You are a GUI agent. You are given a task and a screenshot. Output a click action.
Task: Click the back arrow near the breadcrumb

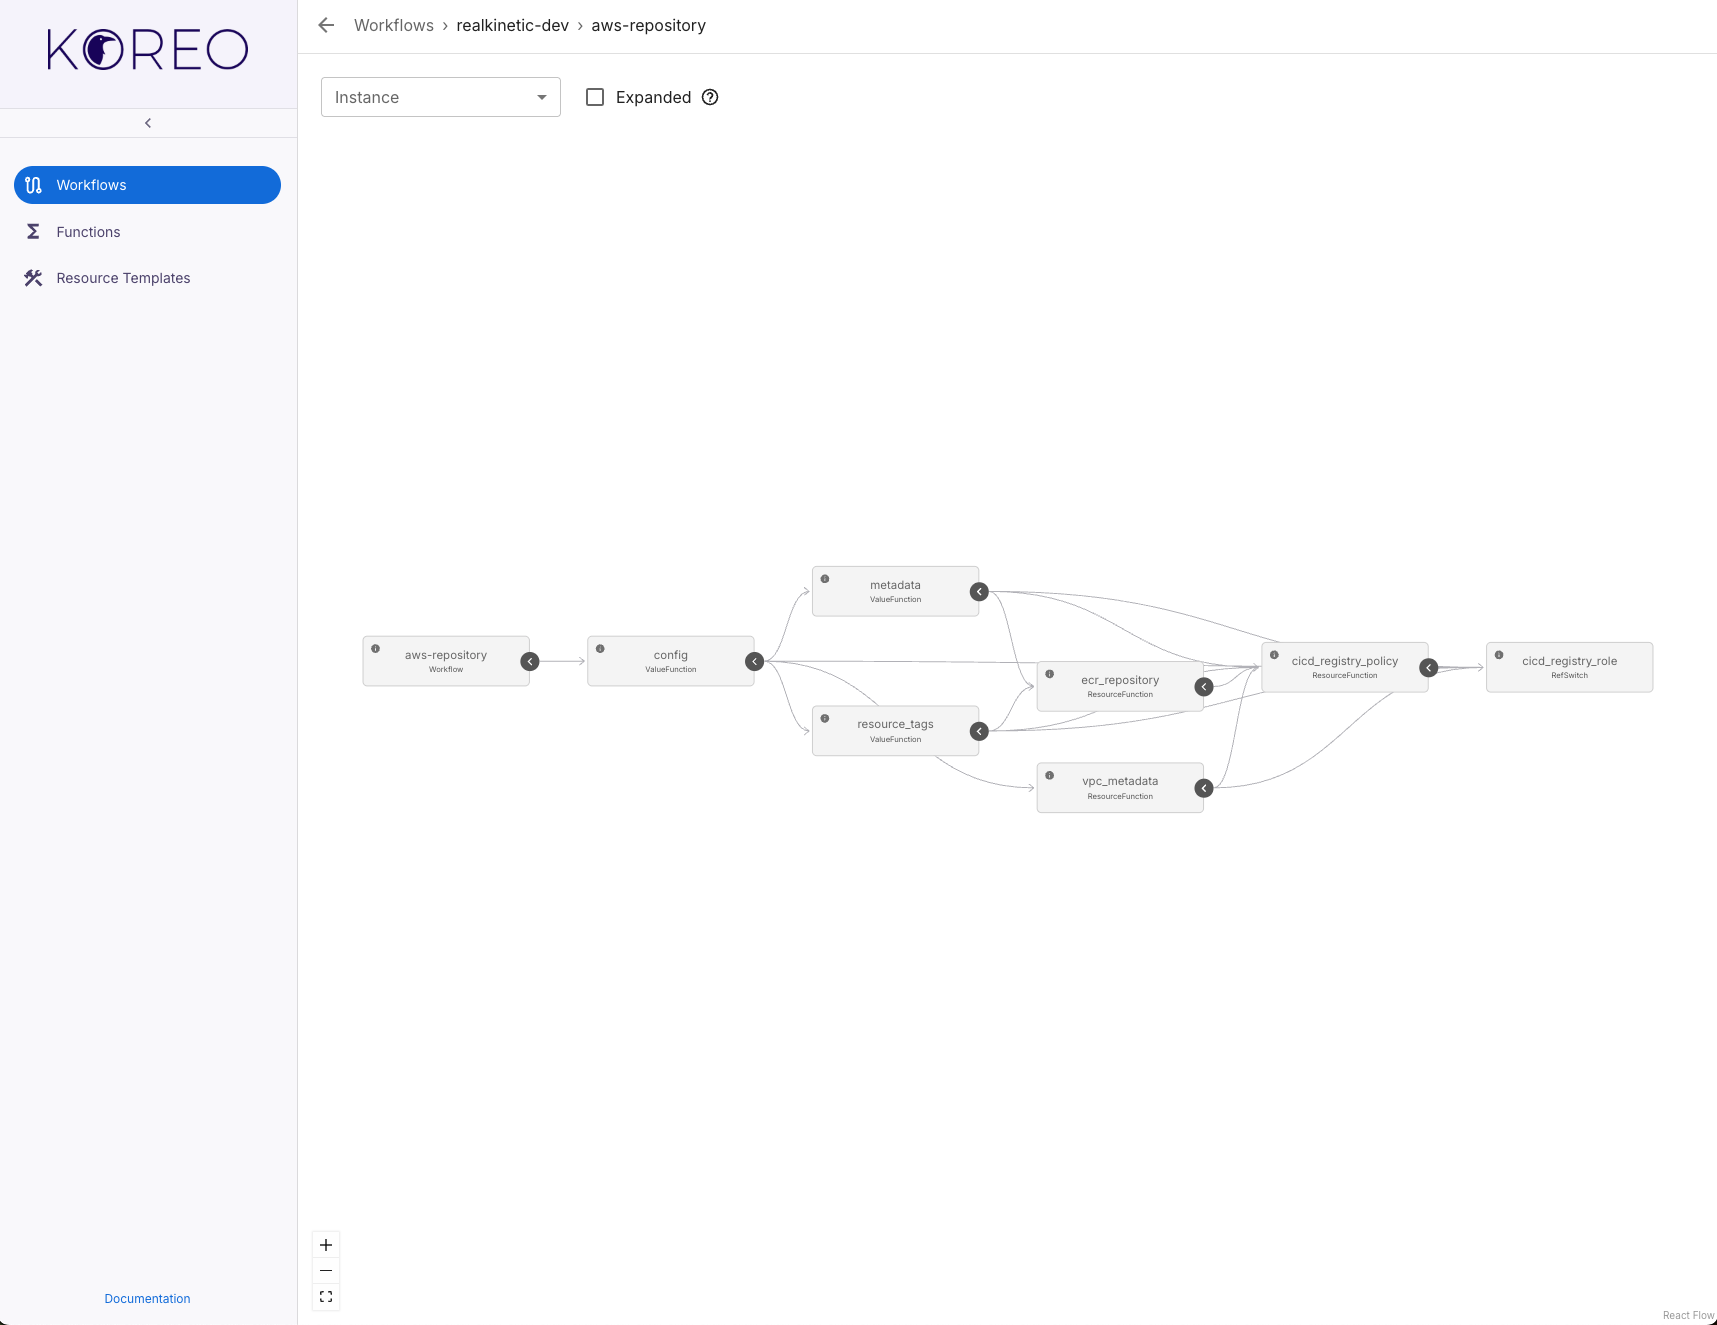coord(325,25)
